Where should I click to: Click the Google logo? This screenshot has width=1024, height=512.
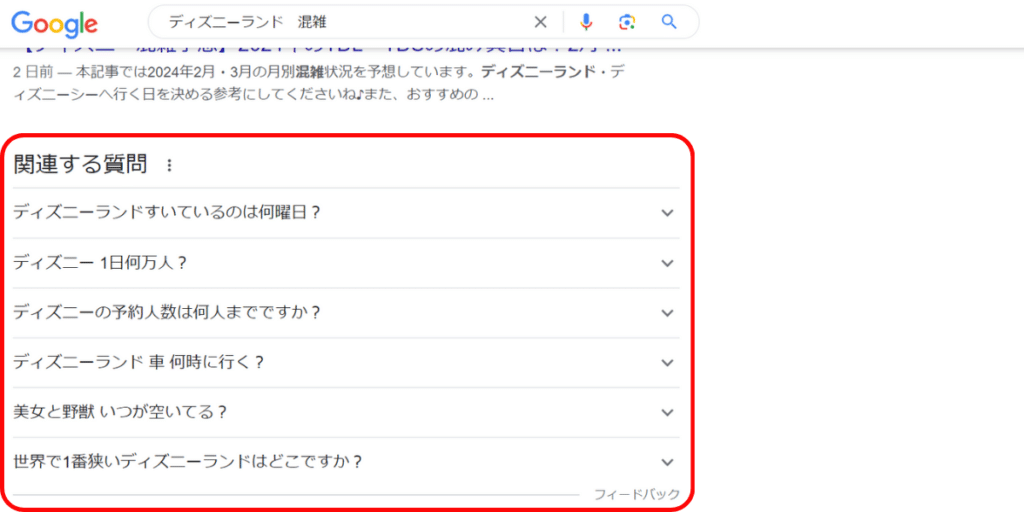(x=55, y=24)
